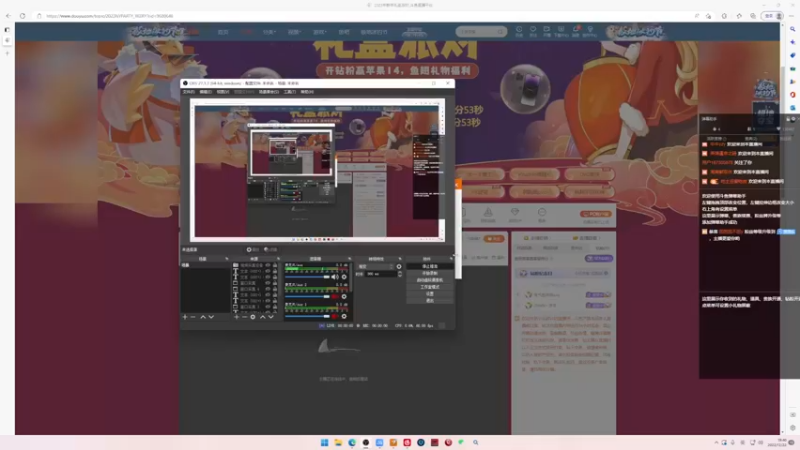Remove selected source with the minus icon

point(244,317)
